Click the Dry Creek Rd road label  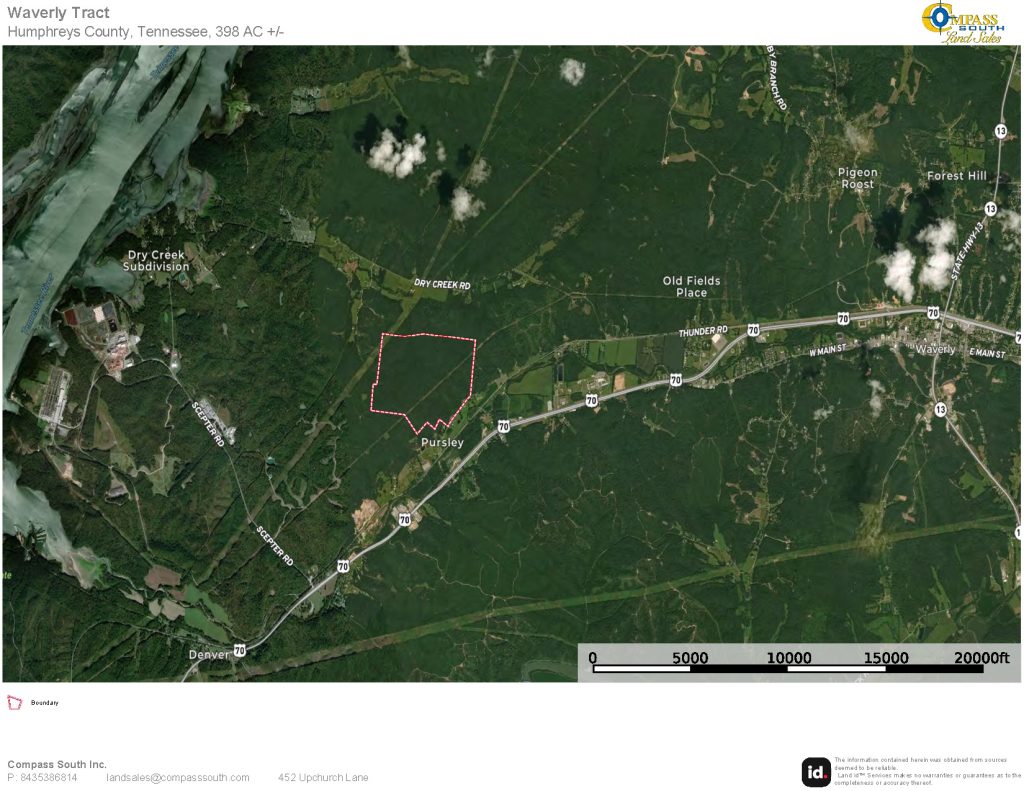coord(442,285)
